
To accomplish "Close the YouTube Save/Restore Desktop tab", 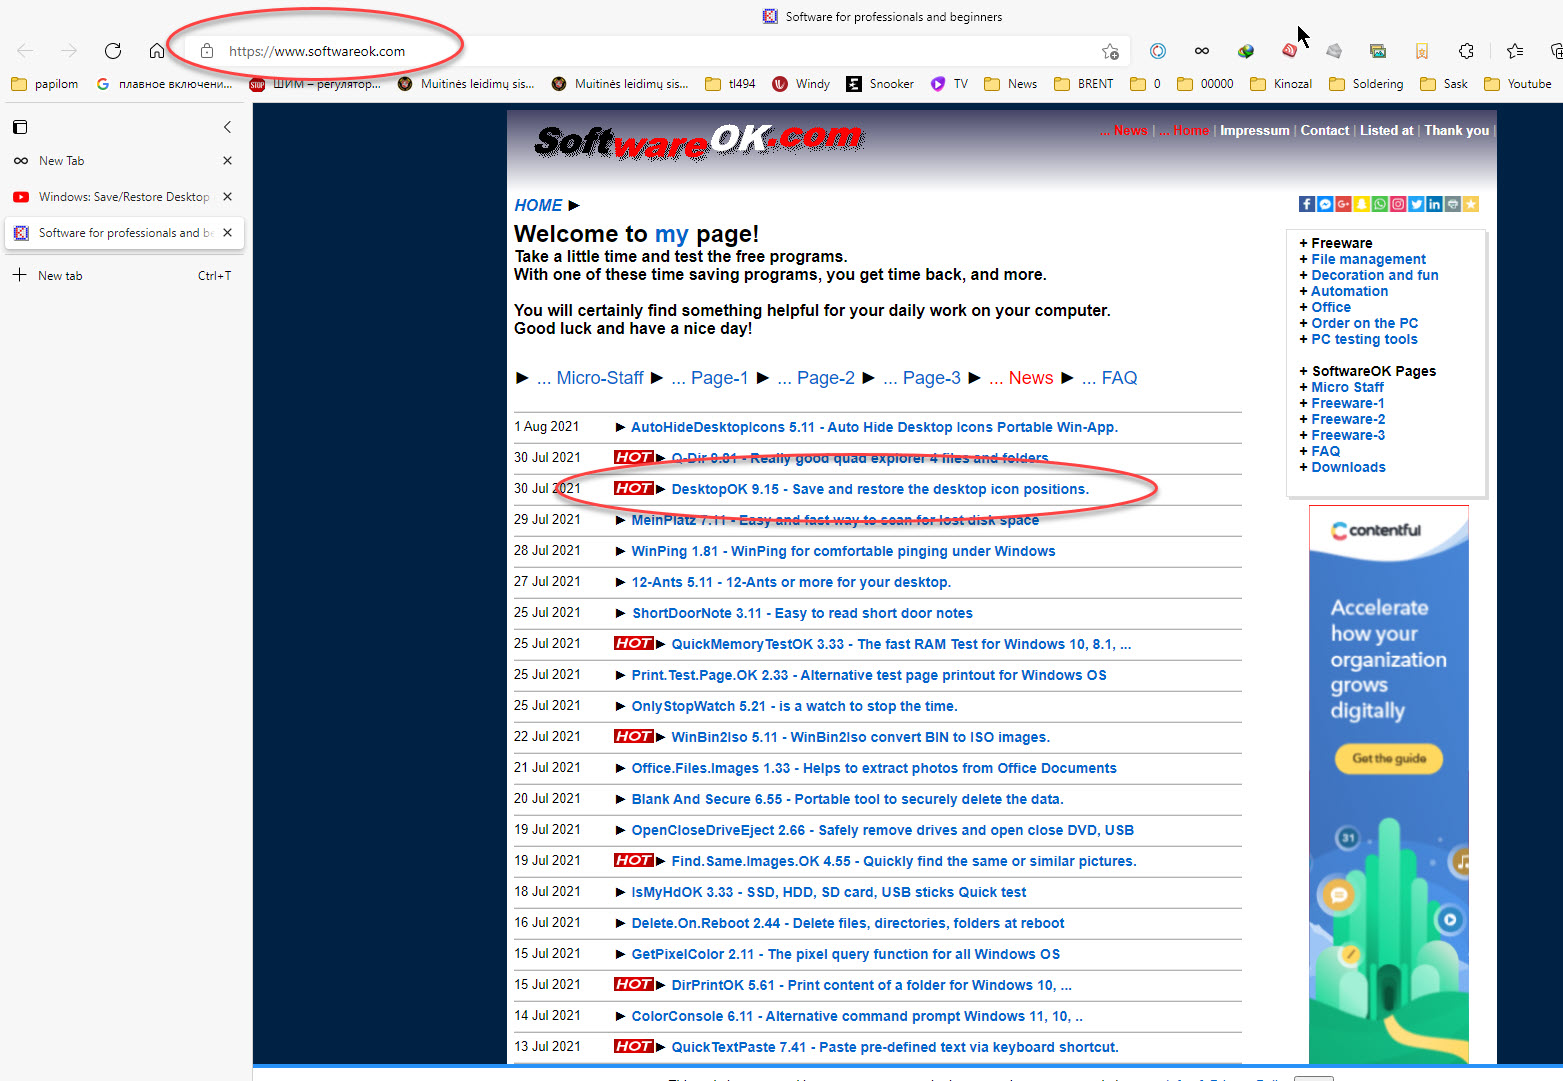I will point(227,197).
